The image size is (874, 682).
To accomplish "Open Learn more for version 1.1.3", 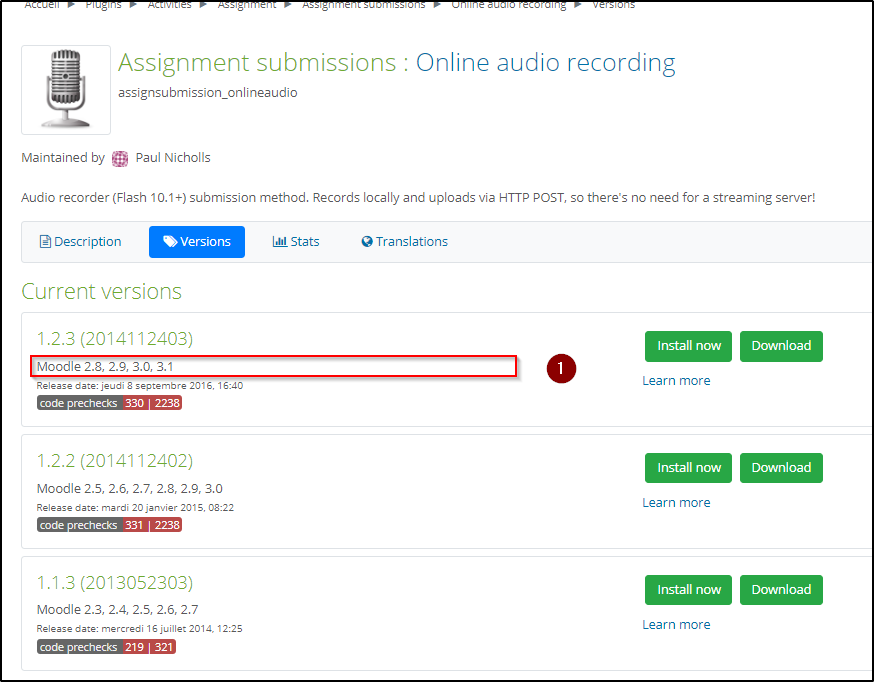I will tap(676, 624).
